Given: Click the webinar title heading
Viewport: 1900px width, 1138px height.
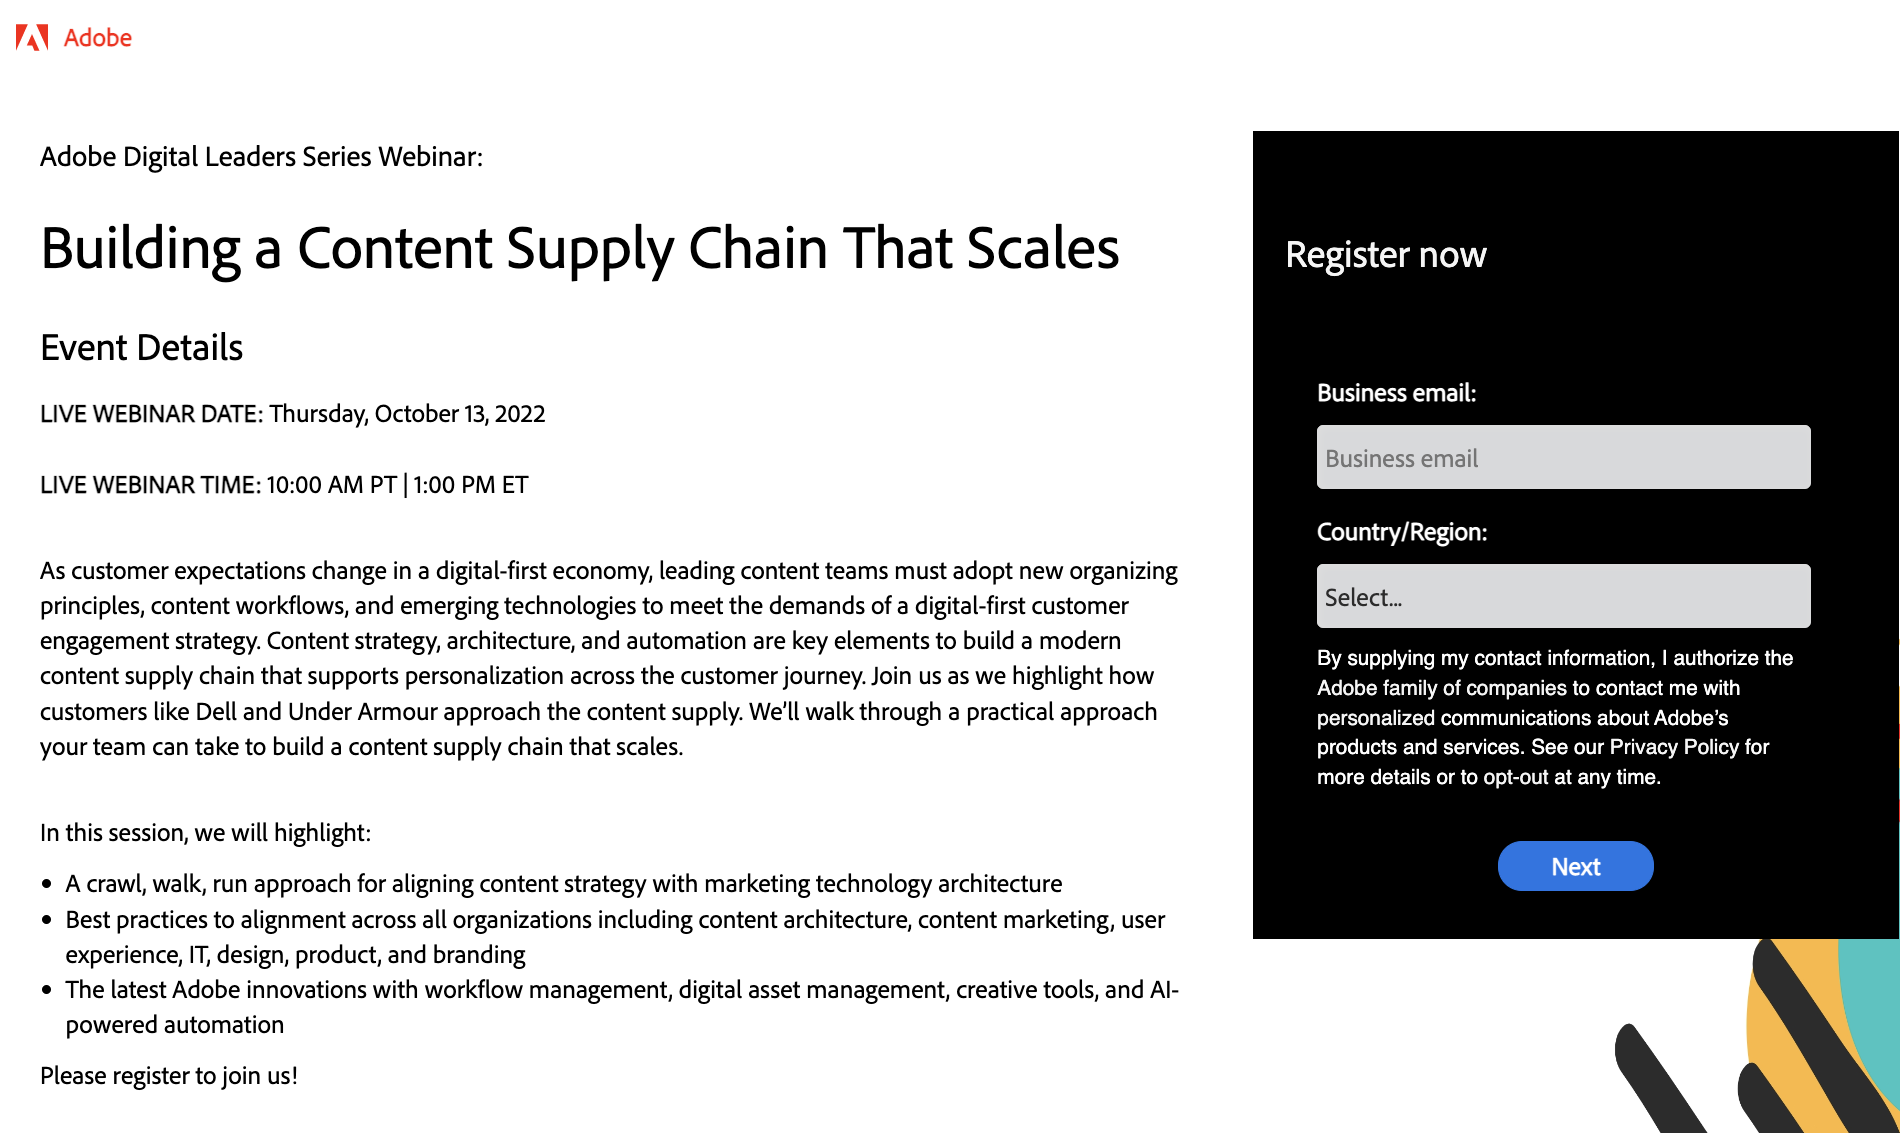Looking at the screenshot, I should click(579, 249).
